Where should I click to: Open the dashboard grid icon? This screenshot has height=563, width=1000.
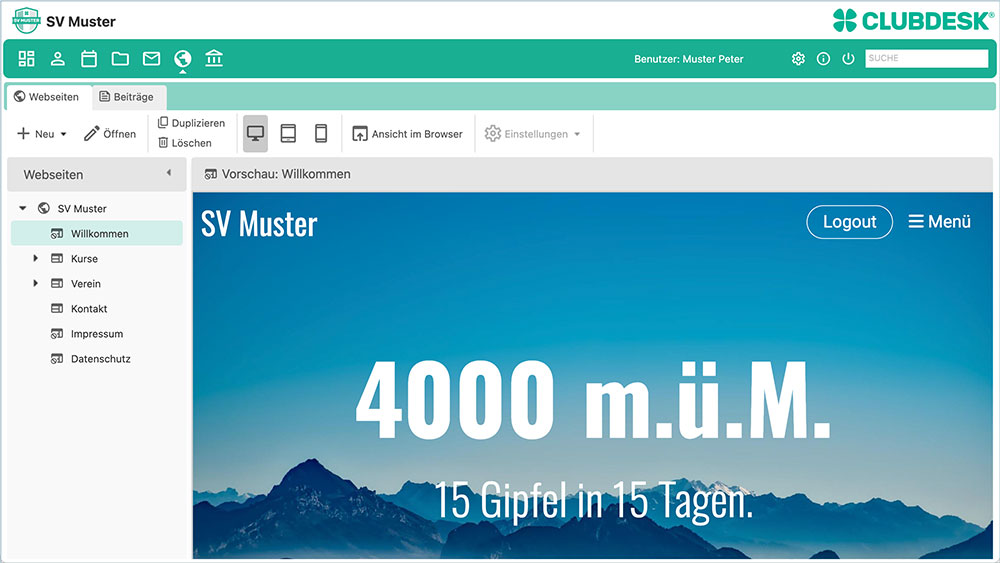coord(26,59)
